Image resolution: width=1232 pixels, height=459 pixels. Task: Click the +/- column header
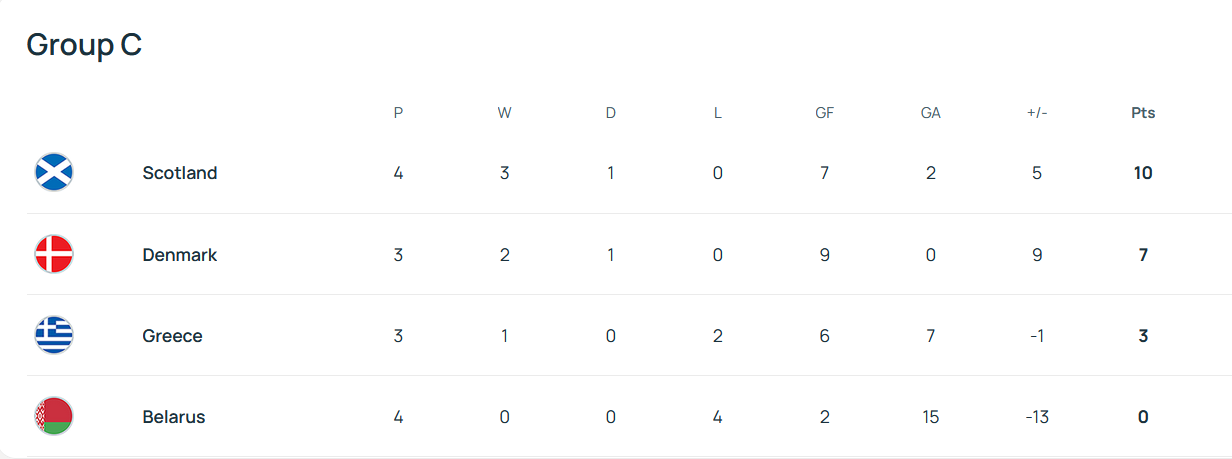click(x=1037, y=113)
